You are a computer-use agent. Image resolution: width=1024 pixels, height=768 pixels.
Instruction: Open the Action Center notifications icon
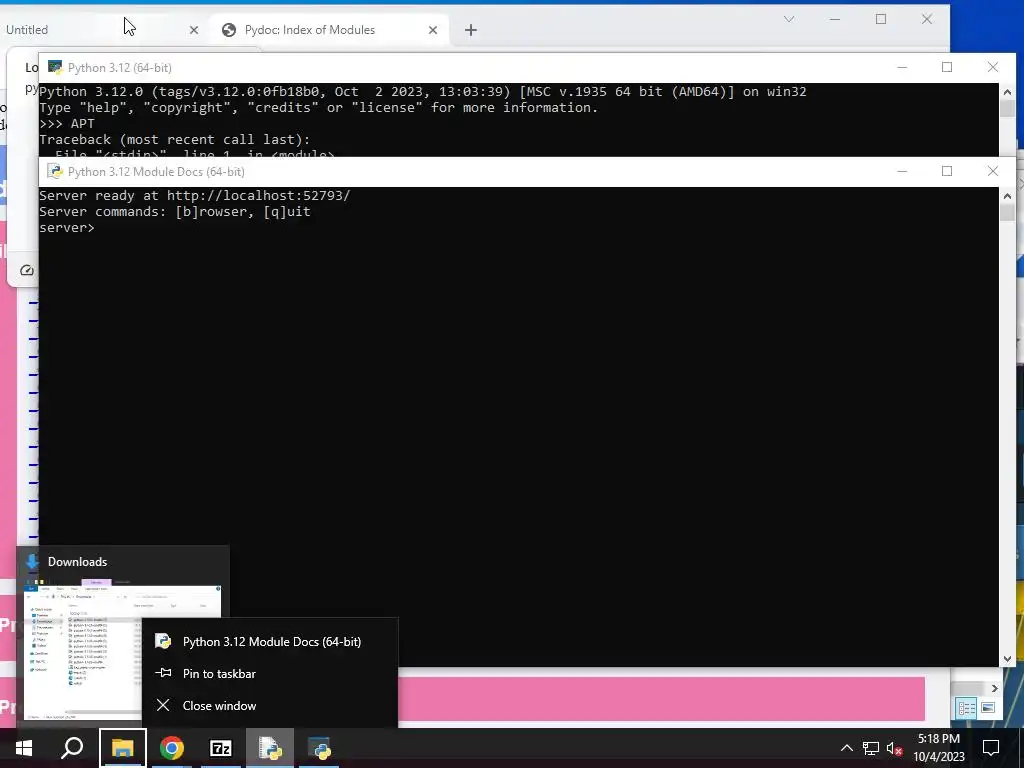(x=991, y=748)
